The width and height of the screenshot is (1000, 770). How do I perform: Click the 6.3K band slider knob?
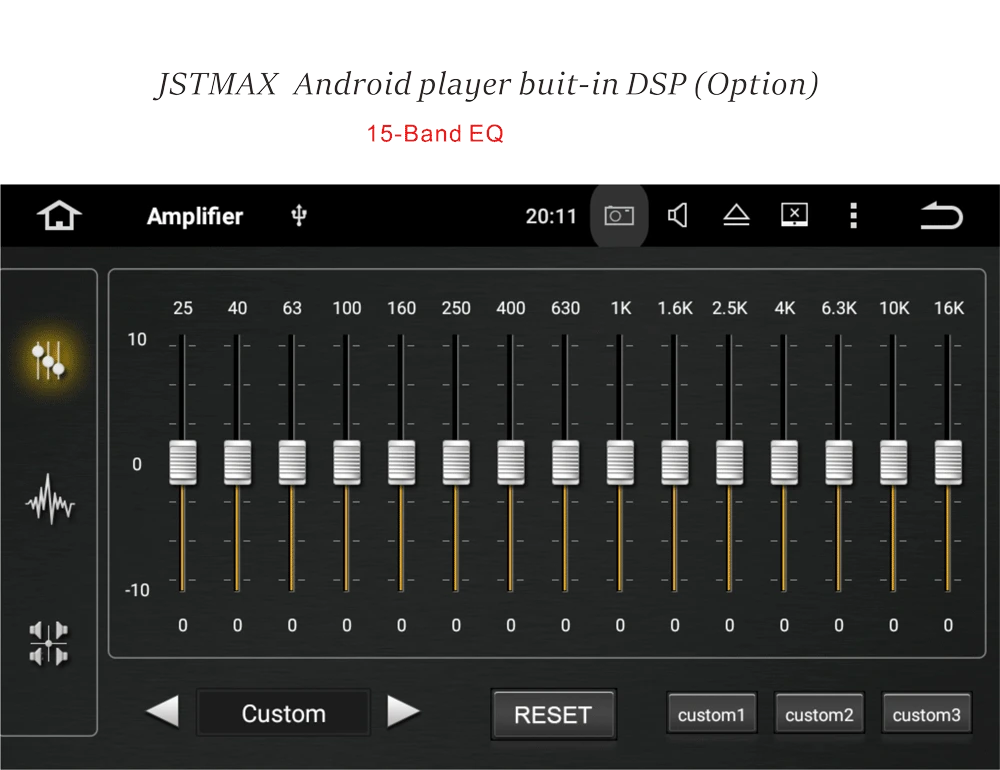click(839, 463)
